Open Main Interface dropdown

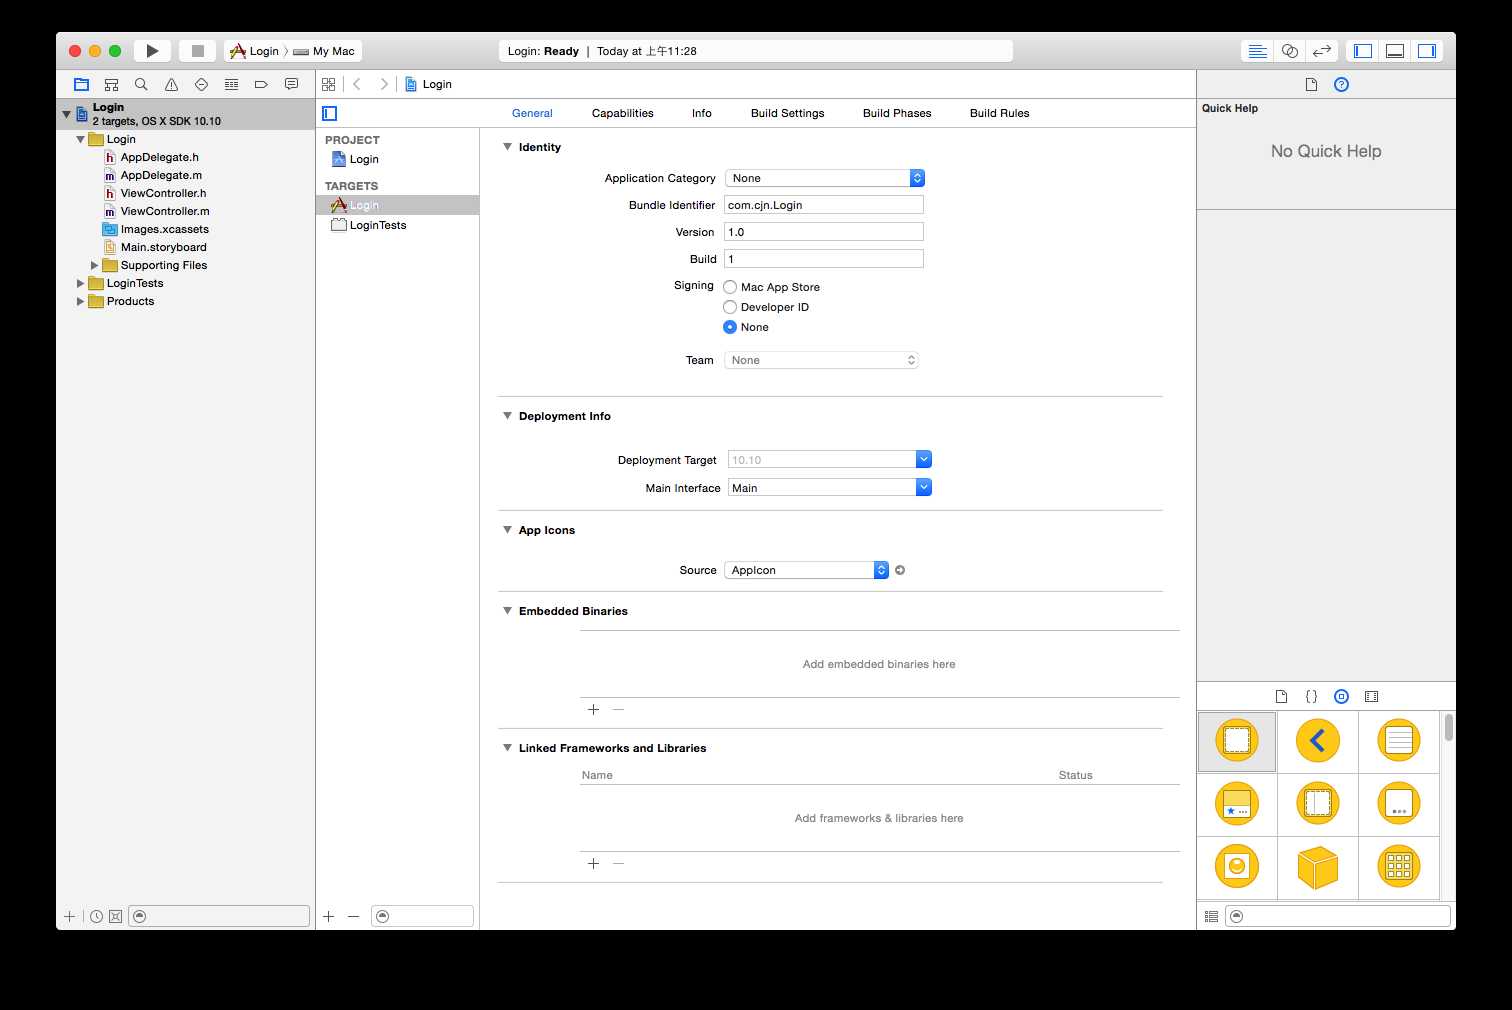click(x=924, y=487)
